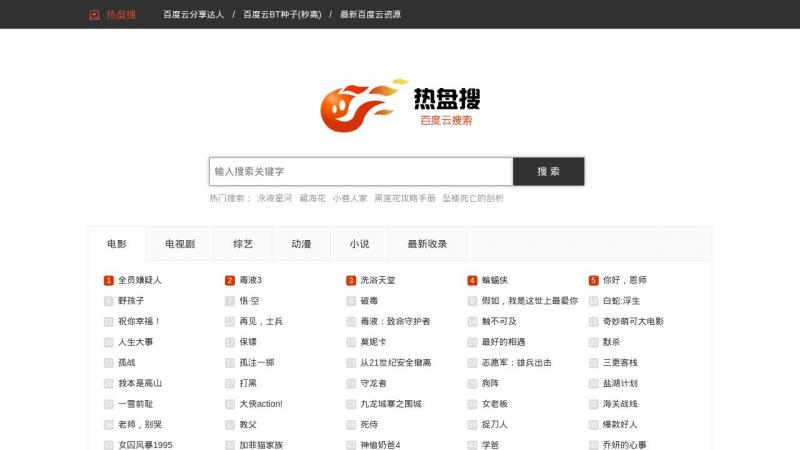Open movie 再见，士兵
Image resolution: width=800 pixels, height=450 pixels.
(261, 321)
